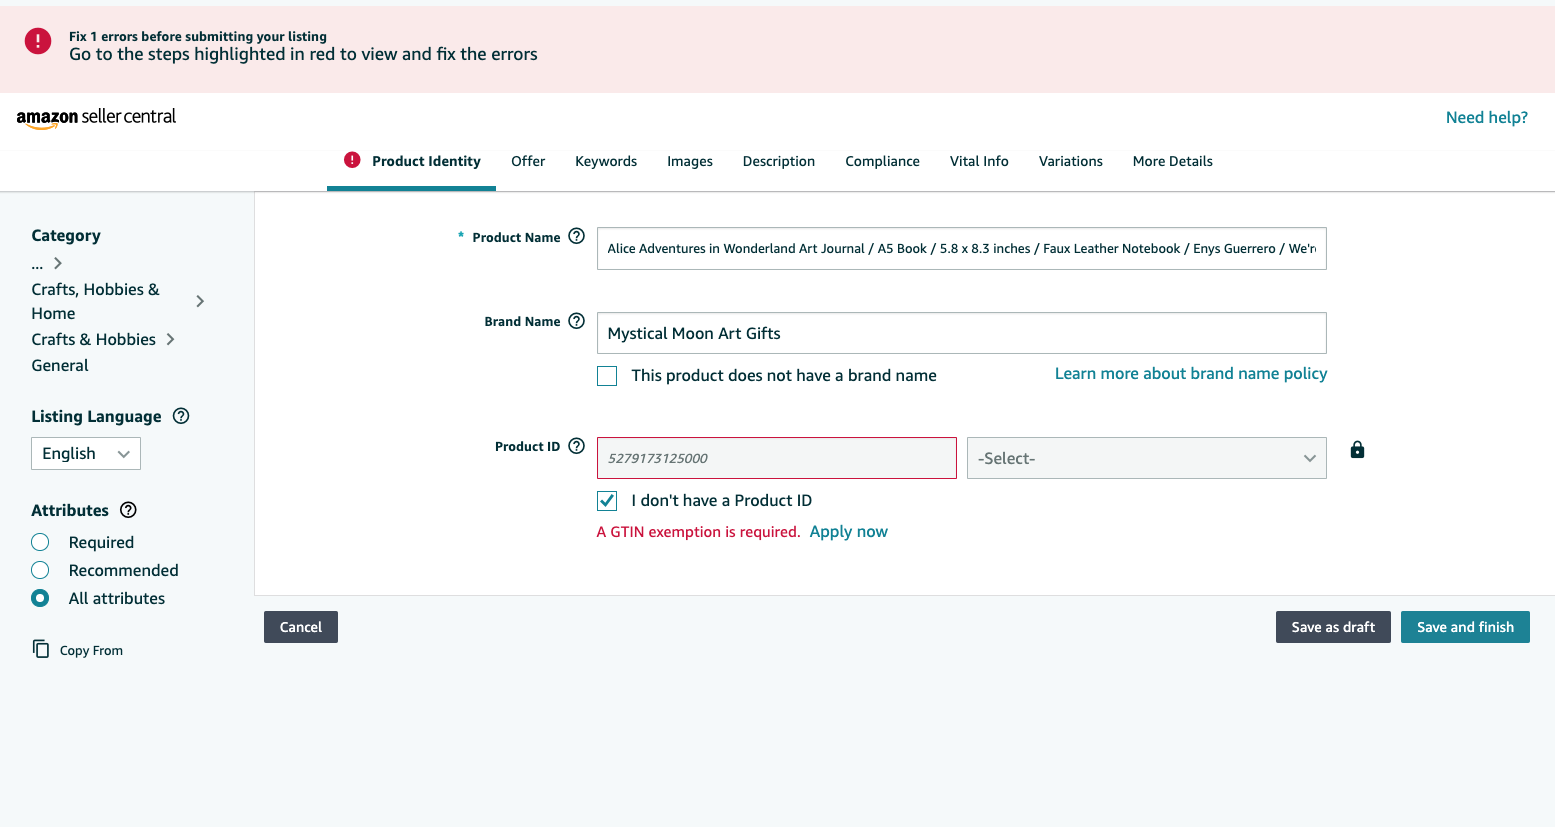Tick 'This product does not have a brand name'
The image size is (1555, 827).
(x=607, y=376)
